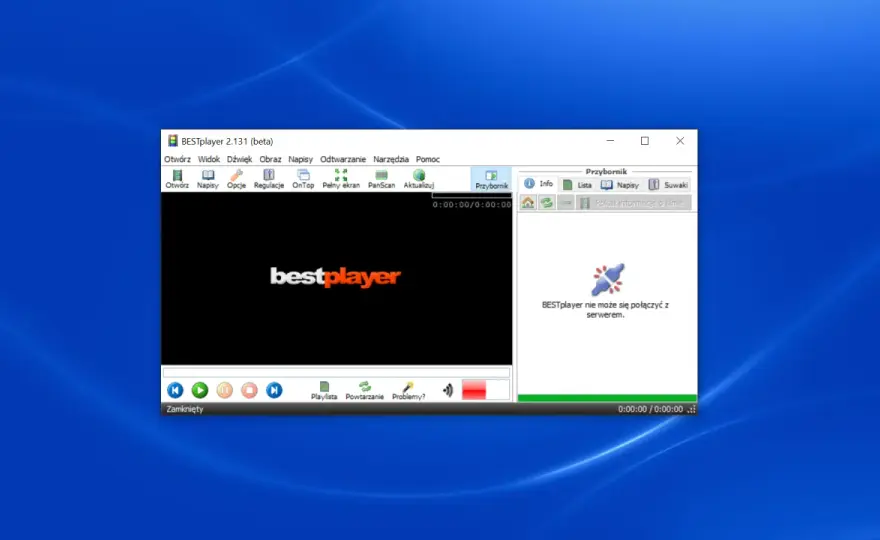
Task: Click the Zamknięty status text
Action: [185, 409]
